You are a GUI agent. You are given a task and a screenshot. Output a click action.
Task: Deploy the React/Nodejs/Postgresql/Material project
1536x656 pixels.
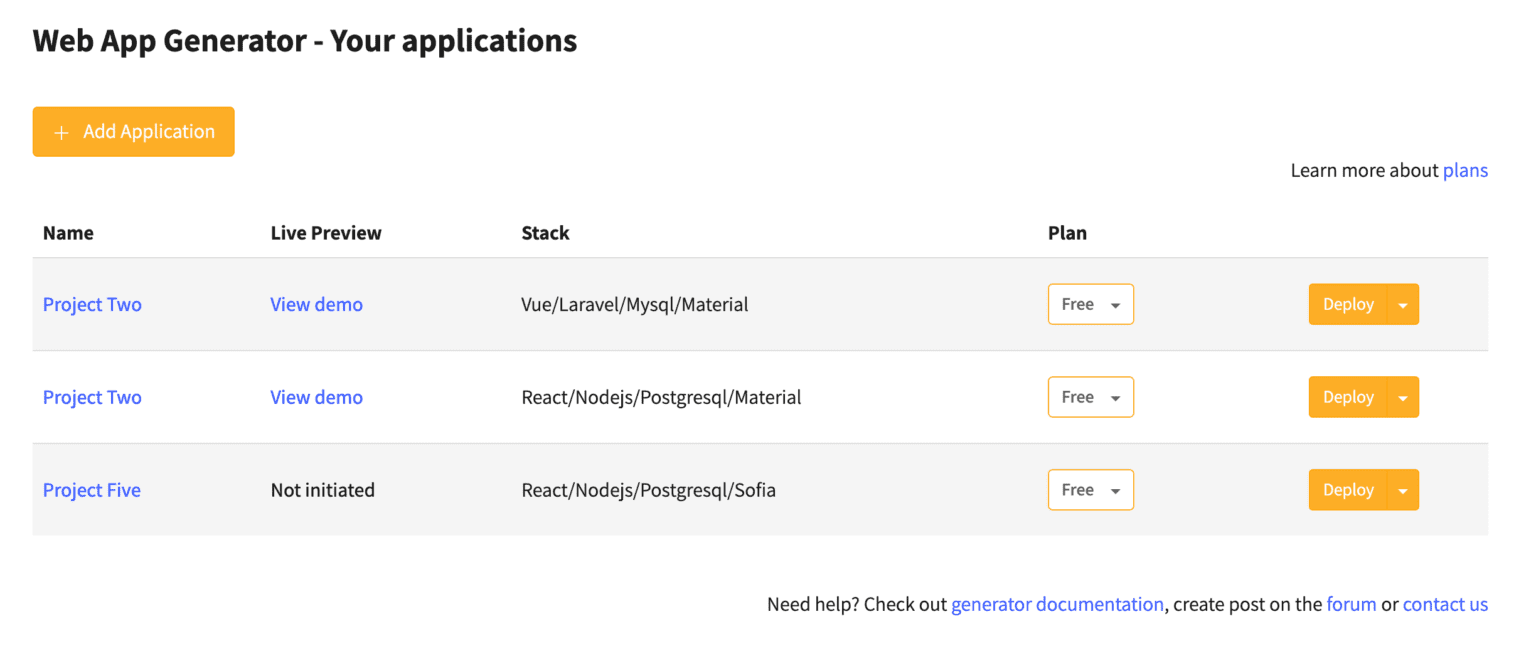[1347, 398]
